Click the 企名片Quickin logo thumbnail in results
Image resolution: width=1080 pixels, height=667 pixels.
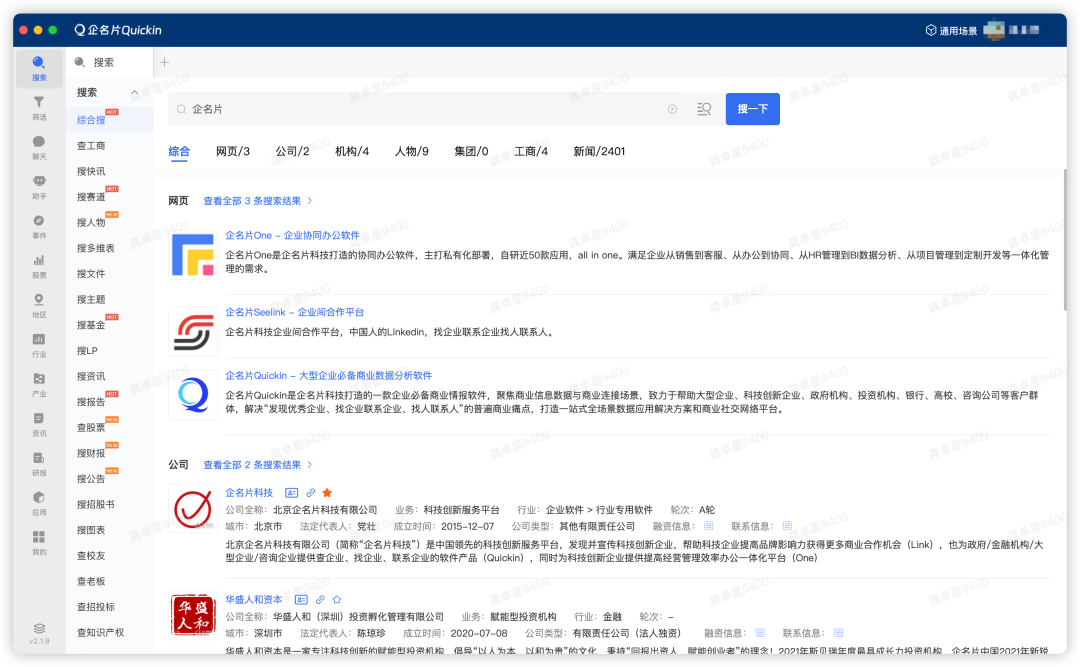coord(193,395)
